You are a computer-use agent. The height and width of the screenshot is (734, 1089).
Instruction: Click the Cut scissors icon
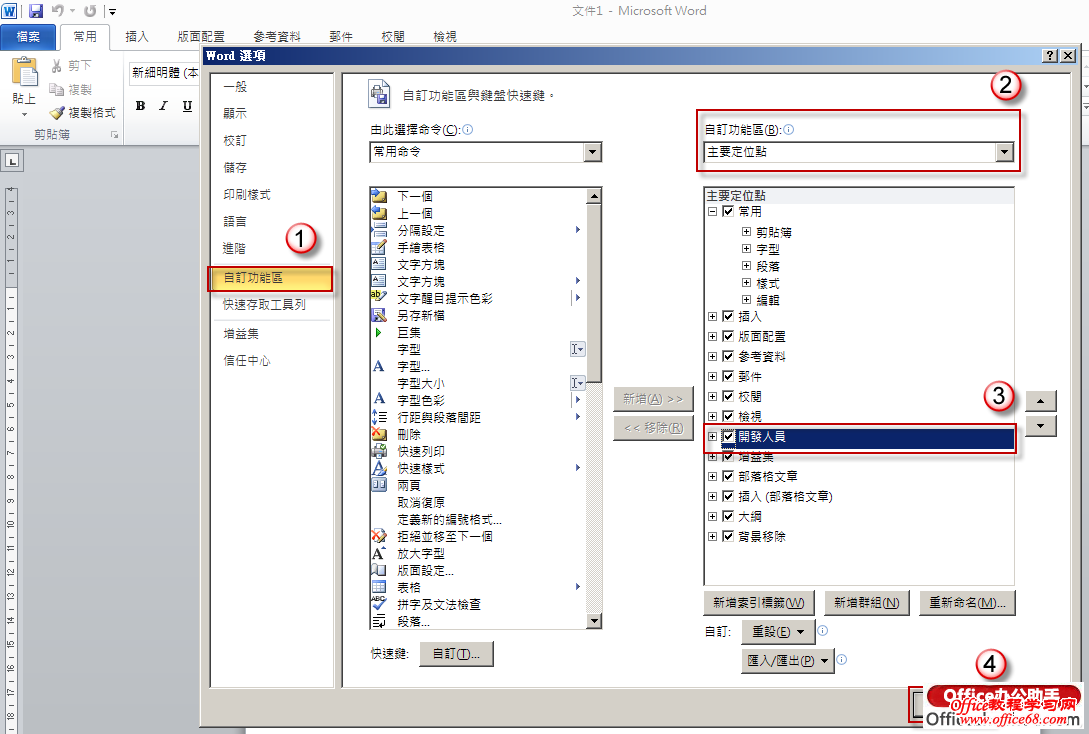pos(56,65)
